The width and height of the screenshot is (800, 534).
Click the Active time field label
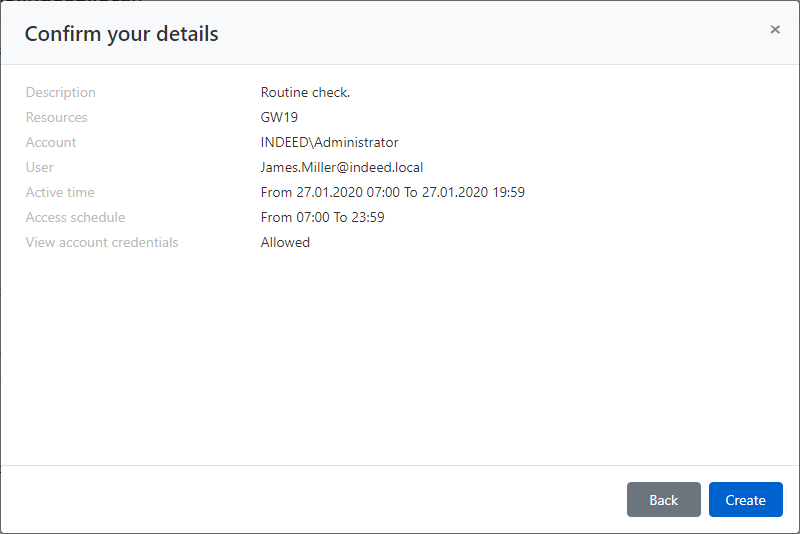tap(60, 192)
